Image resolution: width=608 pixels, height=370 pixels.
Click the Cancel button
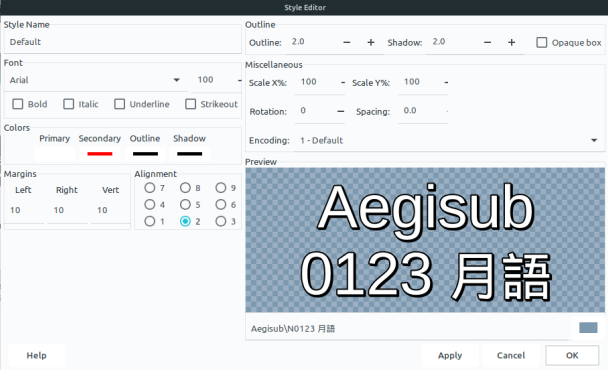click(x=511, y=355)
